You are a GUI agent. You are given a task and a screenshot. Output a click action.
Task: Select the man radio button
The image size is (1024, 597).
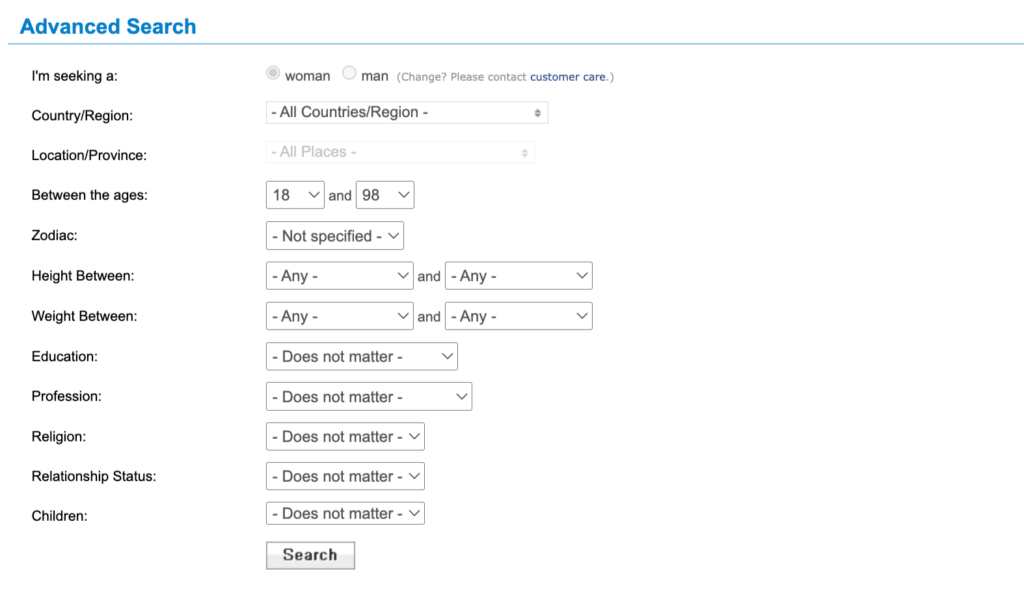tap(349, 74)
